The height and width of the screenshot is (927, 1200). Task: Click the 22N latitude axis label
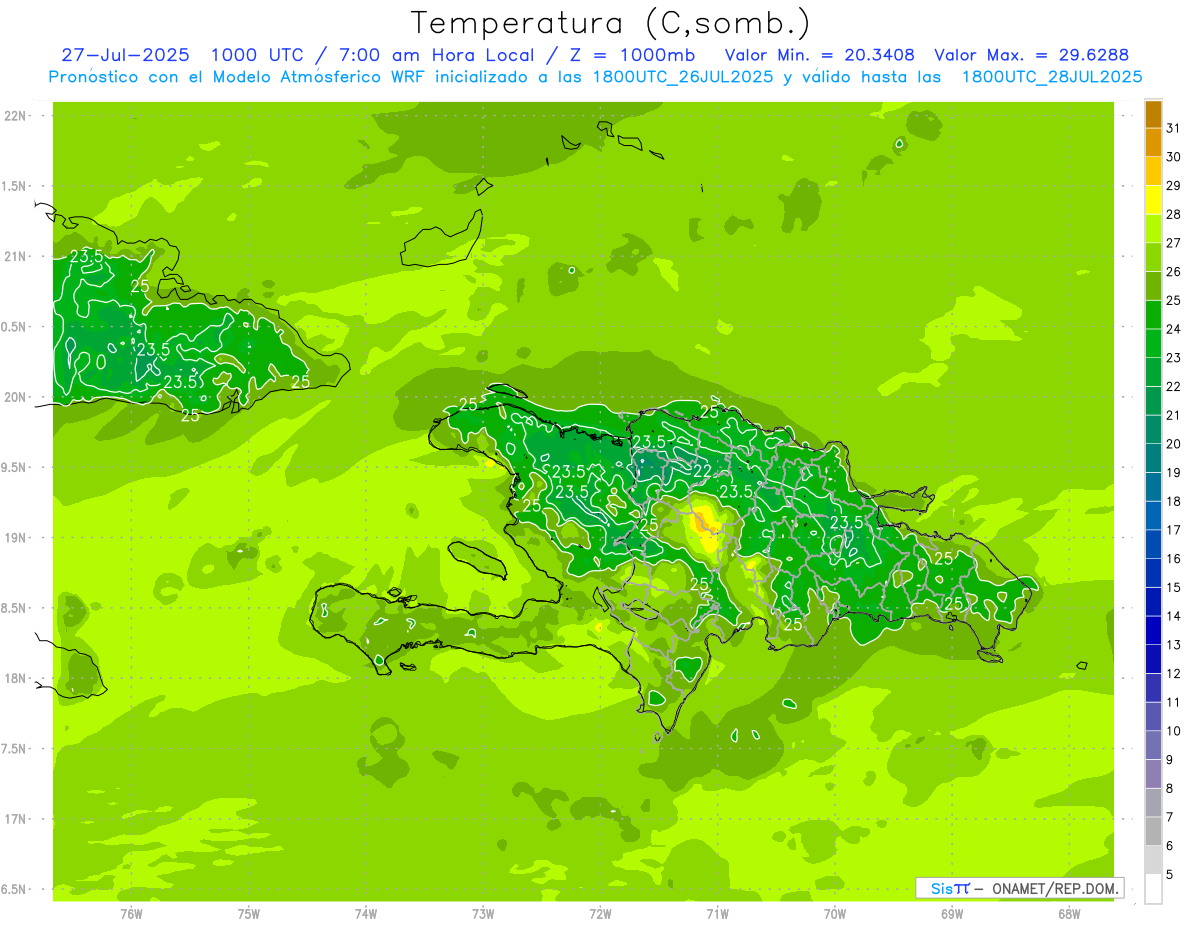pyautogui.click(x=16, y=116)
